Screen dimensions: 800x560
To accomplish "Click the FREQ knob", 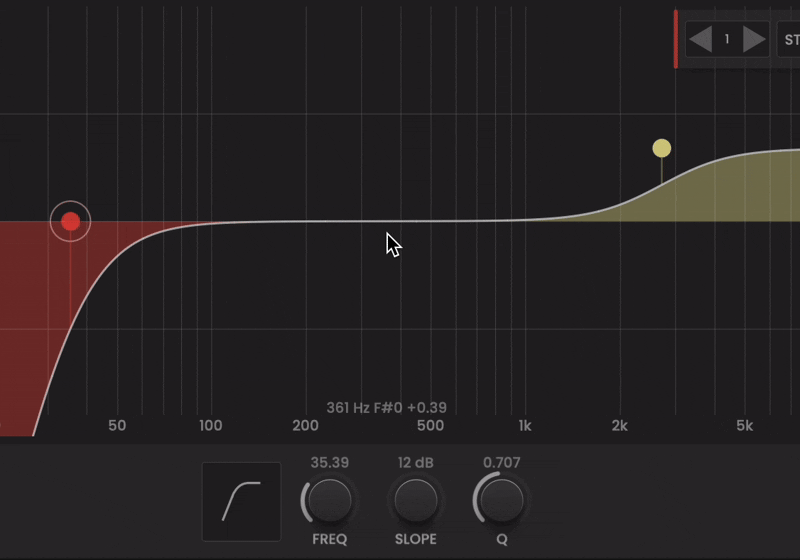I will click(330, 499).
